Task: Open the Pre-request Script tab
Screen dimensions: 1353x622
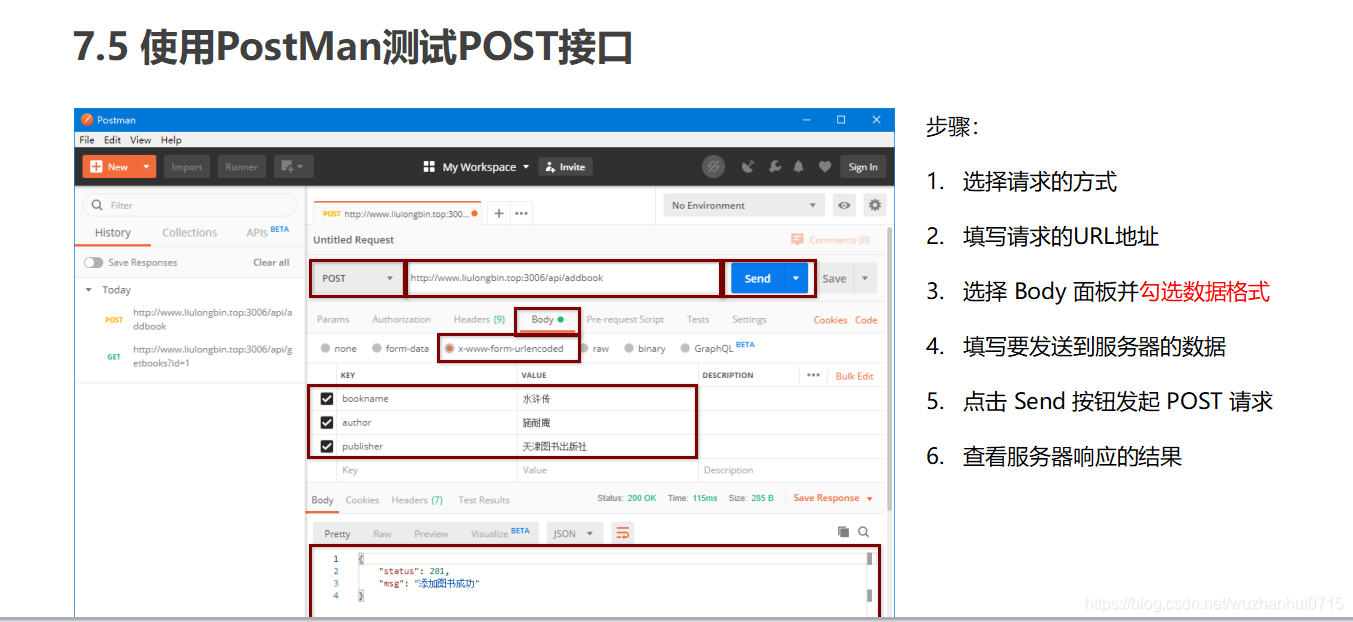Action: tap(625, 319)
